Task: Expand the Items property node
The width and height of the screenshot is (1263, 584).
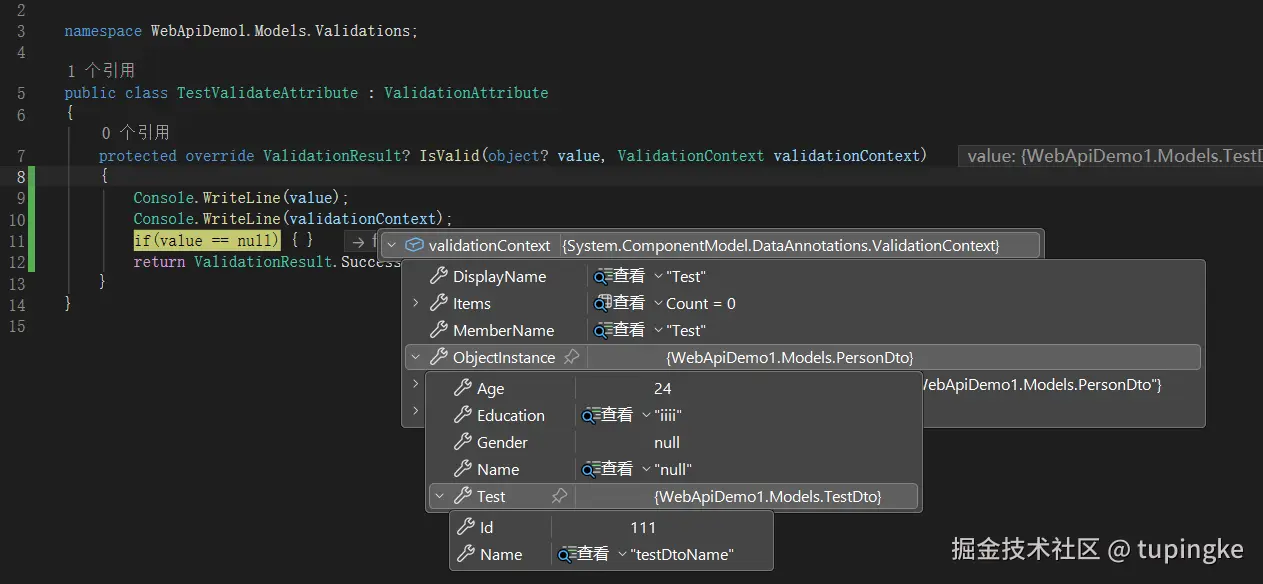Action: pyautogui.click(x=415, y=303)
